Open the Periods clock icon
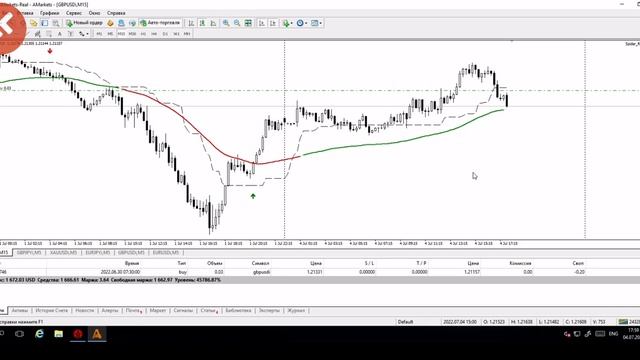This screenshot has height=360, width=640. [x=300, y=23]
